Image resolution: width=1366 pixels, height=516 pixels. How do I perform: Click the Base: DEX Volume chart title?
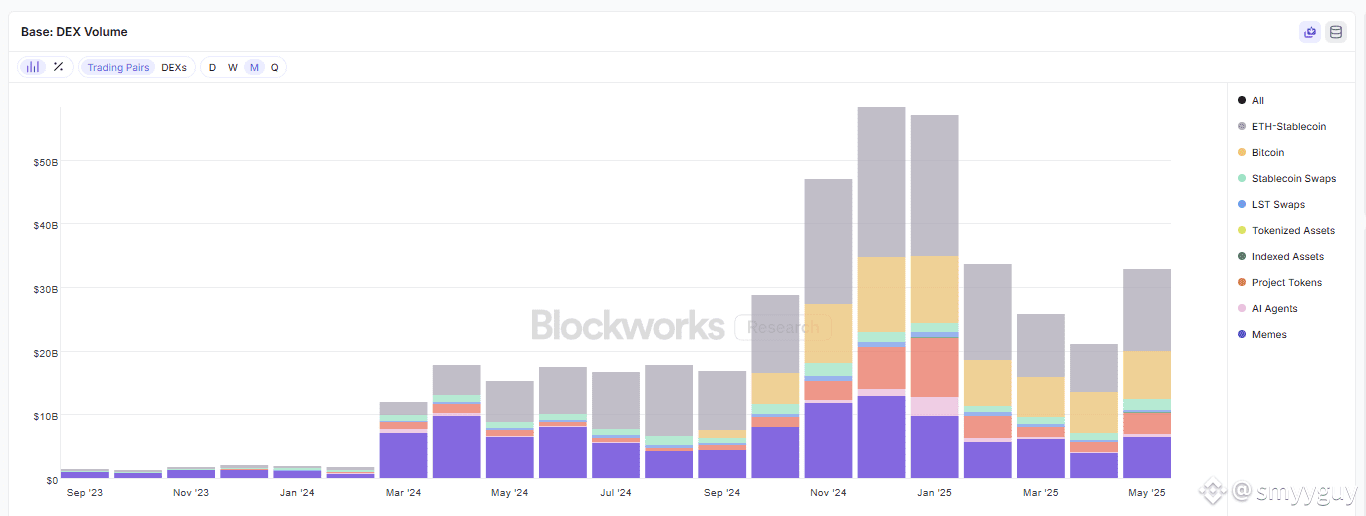click(74, 32)
